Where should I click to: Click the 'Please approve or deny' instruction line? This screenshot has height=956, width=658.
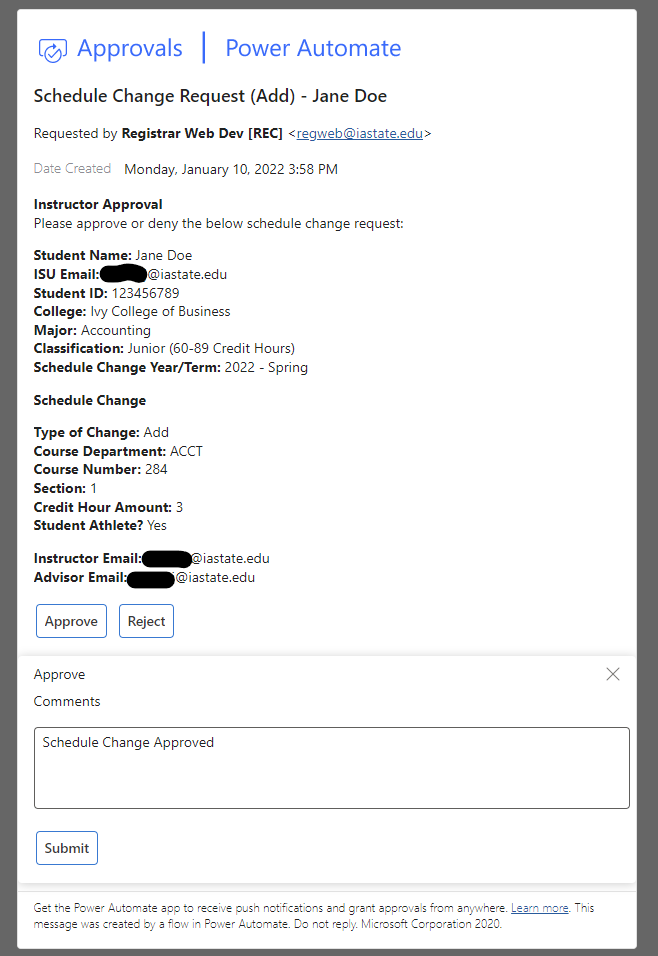[x=218, y=223]
